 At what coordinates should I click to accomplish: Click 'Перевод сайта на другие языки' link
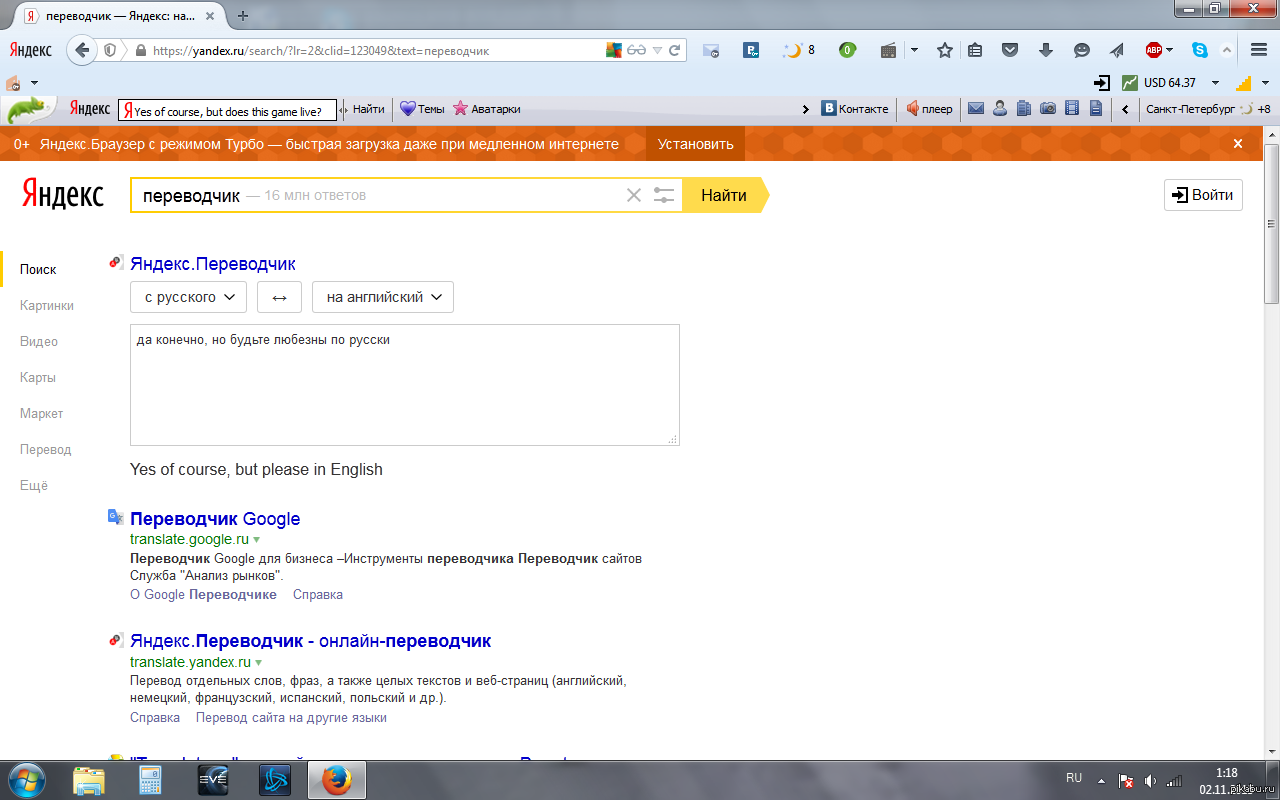coord(291,717)
